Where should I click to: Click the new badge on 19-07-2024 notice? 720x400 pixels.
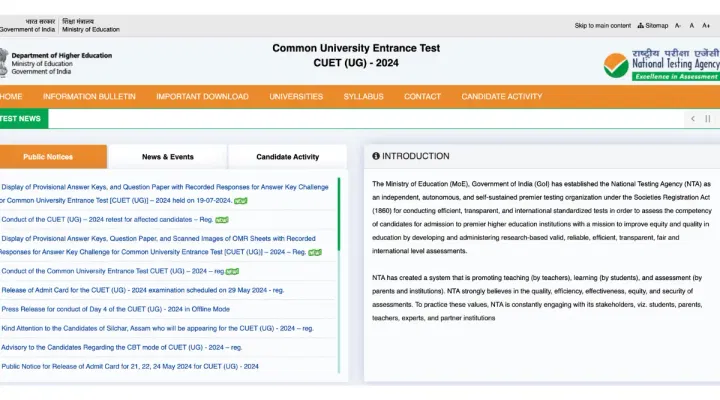(241, 201)
